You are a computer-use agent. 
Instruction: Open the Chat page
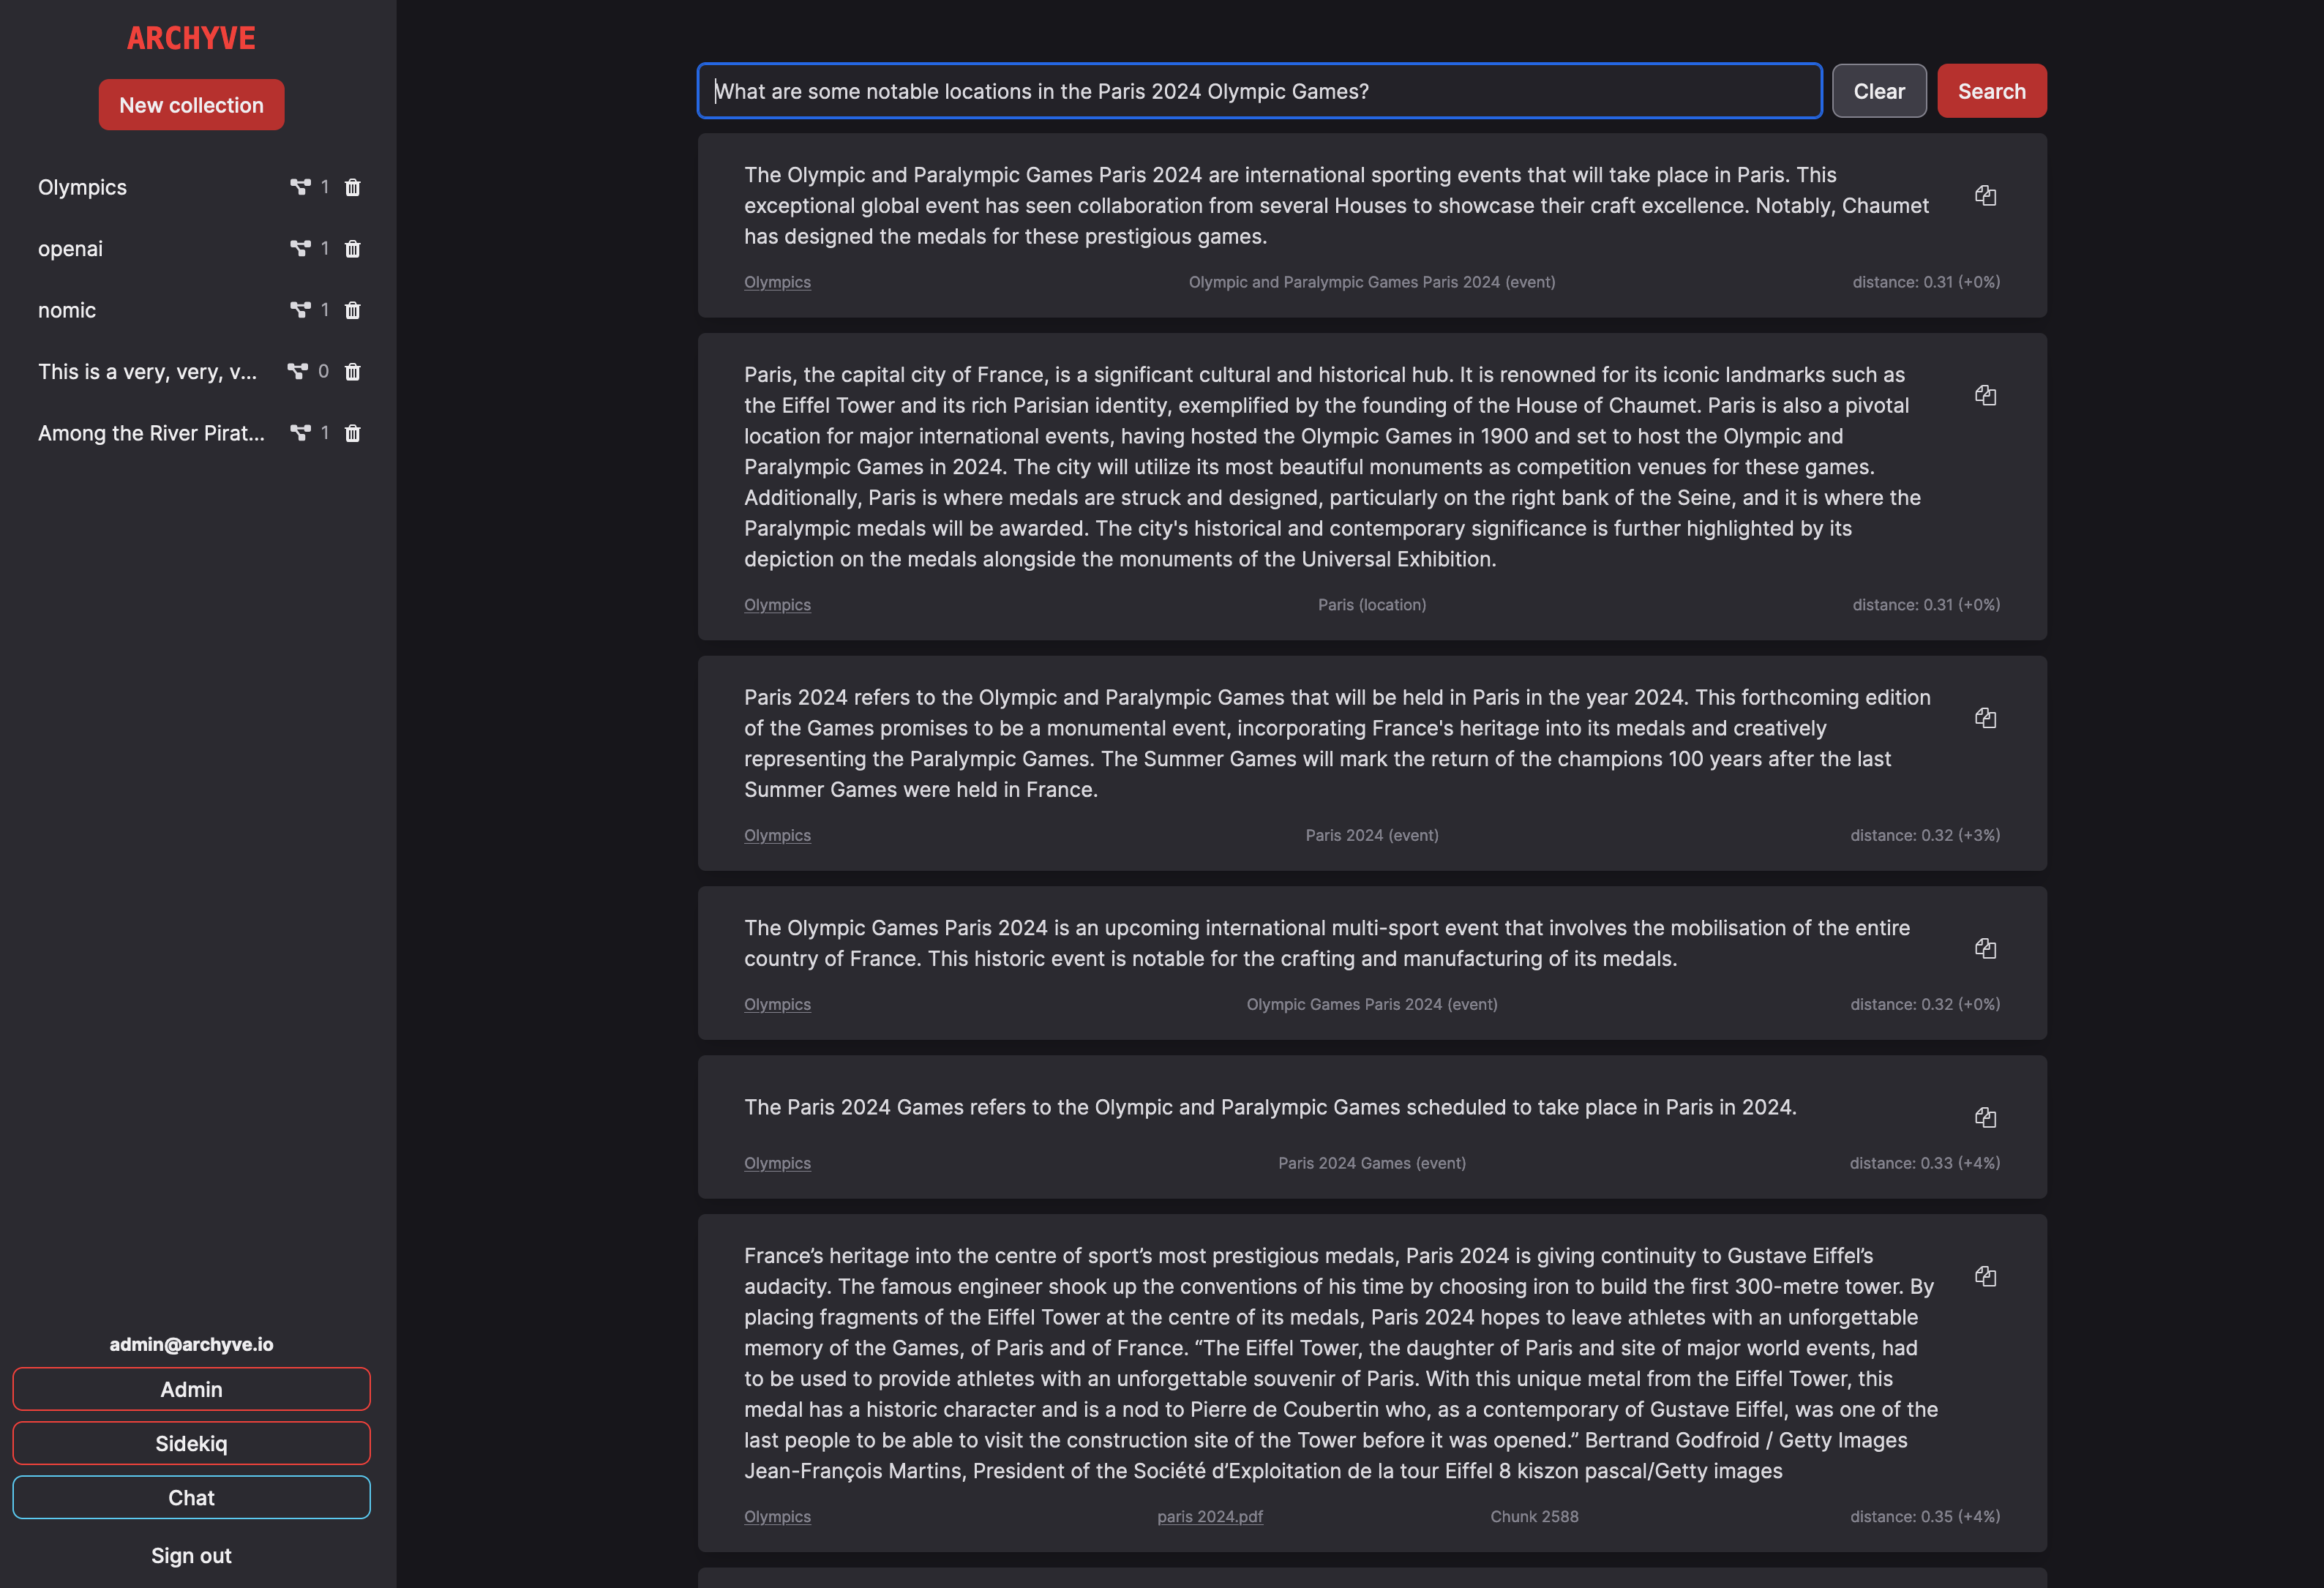click(191, 1497)
